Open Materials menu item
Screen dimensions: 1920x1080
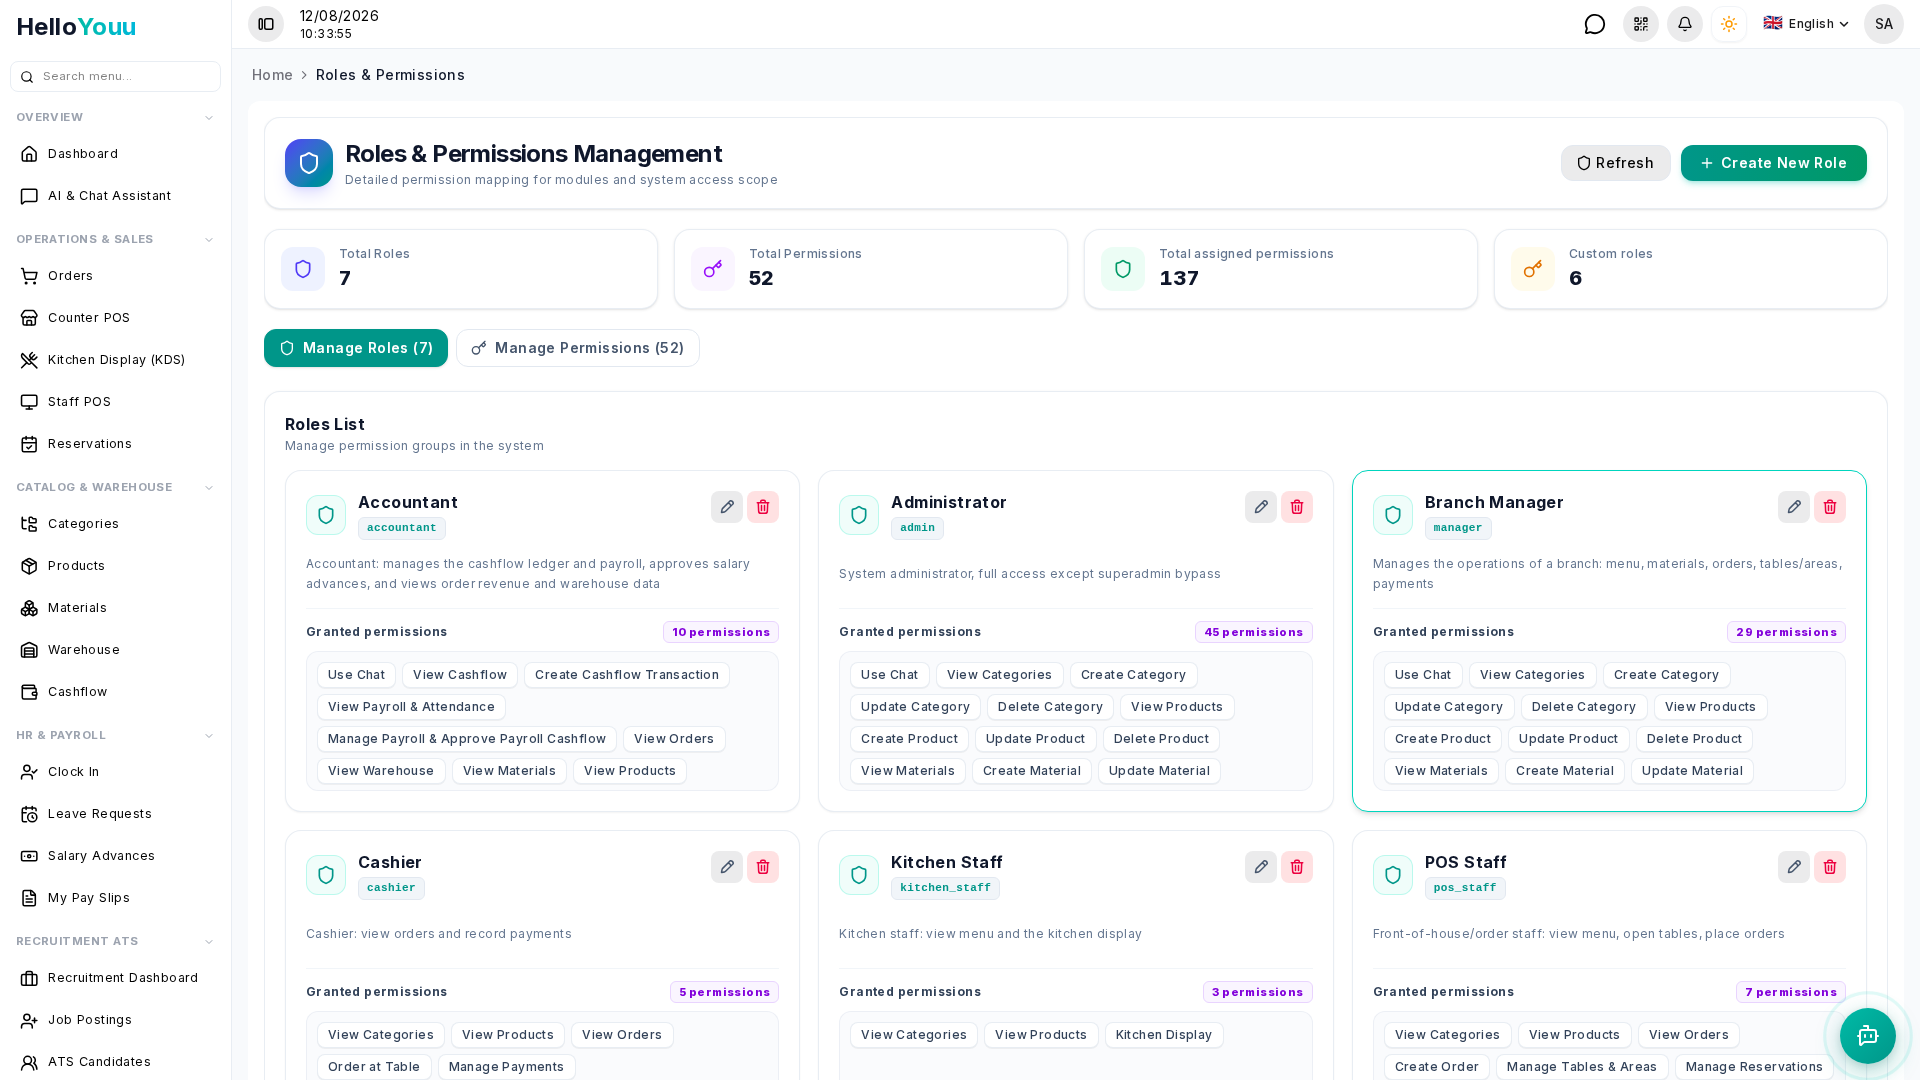click(115, 608)
